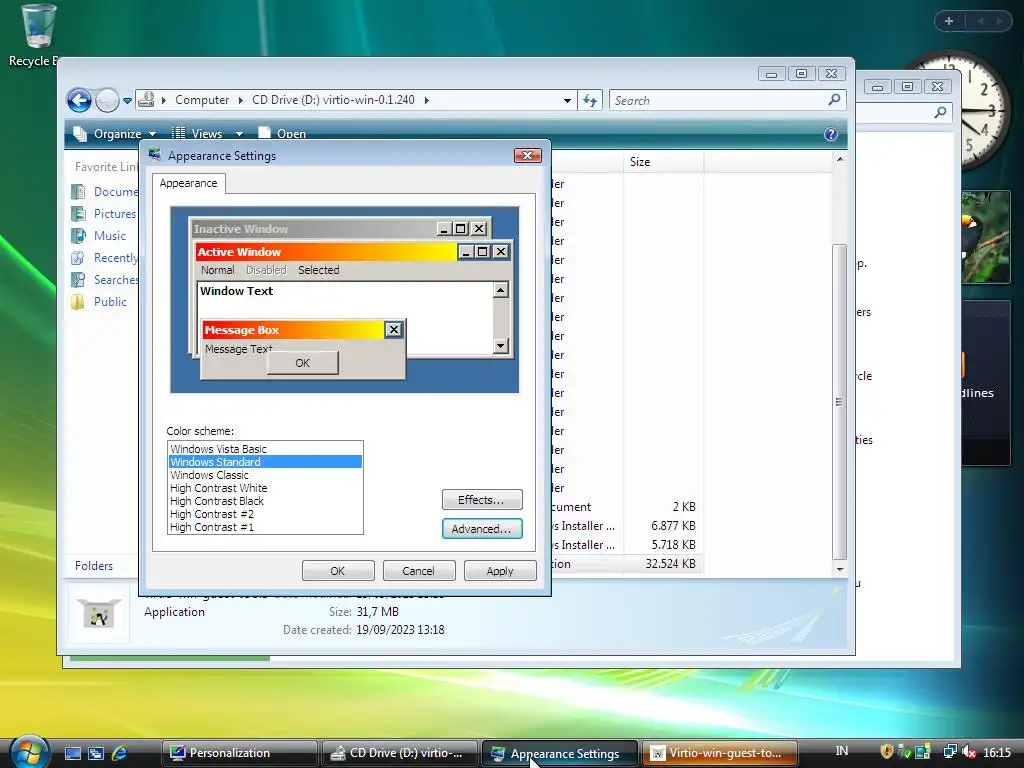Click the toucan slideshow gadget picture
The image size is (1024, 768).
click(x=985, y=237)
